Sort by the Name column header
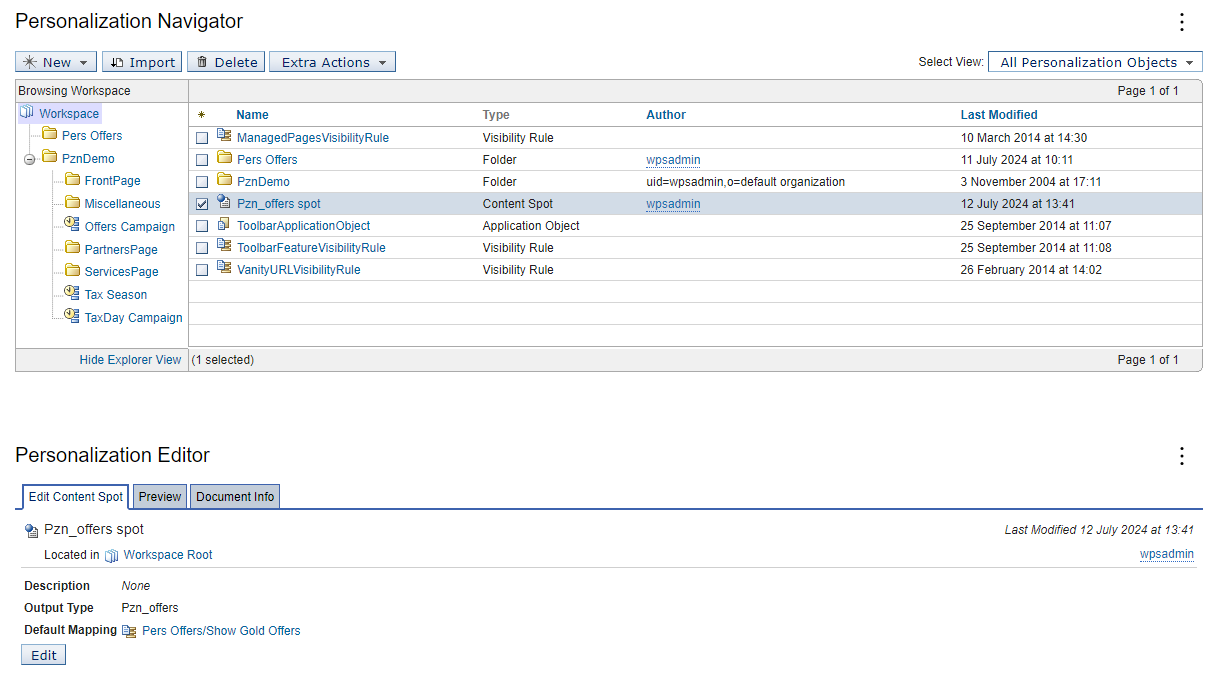Viewport: 1216px width, 679px height. coord(252,115)
